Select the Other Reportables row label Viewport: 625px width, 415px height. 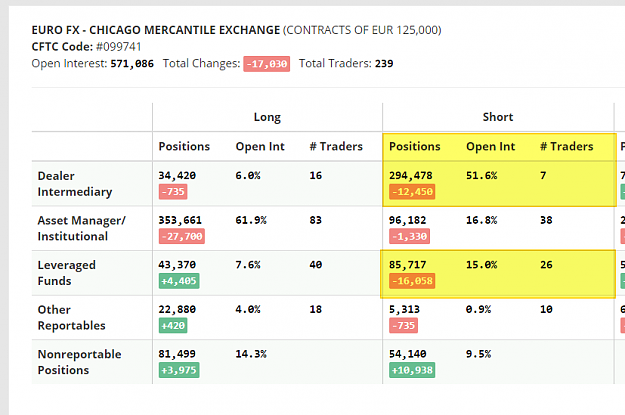(71, 318)
